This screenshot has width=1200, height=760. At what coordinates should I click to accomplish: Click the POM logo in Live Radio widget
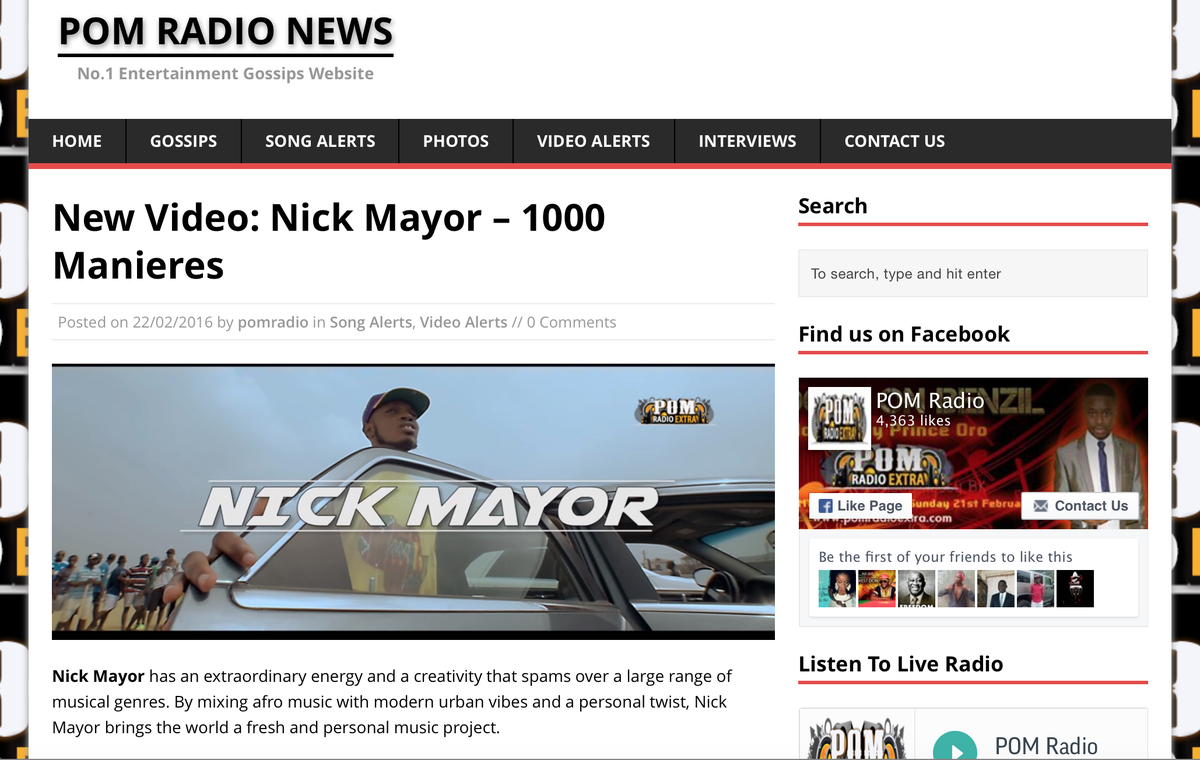pyautogui.click(x=857, y=736)
